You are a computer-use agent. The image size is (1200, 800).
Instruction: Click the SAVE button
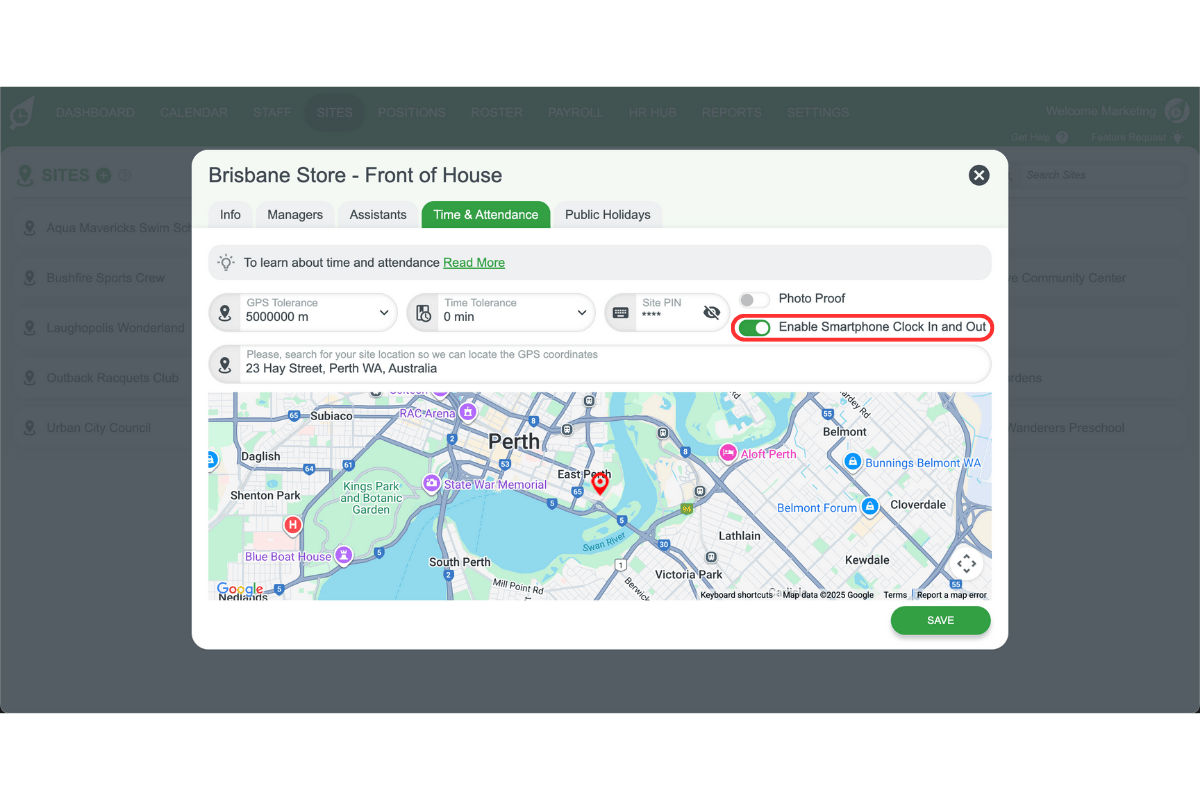tap(940, 620)
